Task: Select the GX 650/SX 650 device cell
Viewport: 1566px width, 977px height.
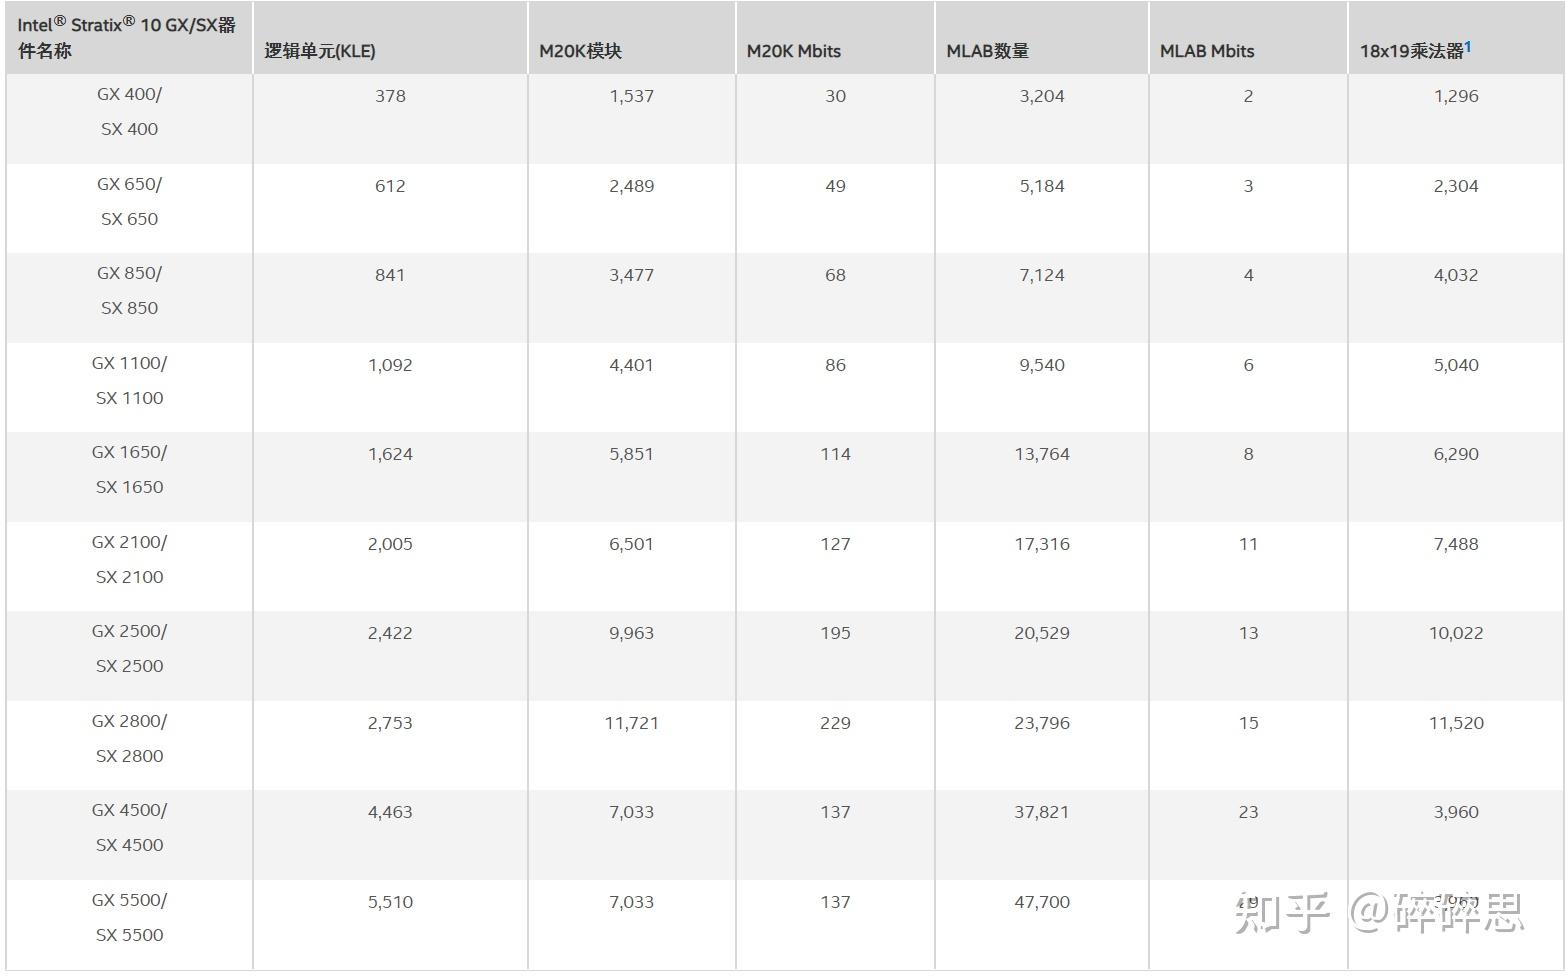Action: (129, 201)
